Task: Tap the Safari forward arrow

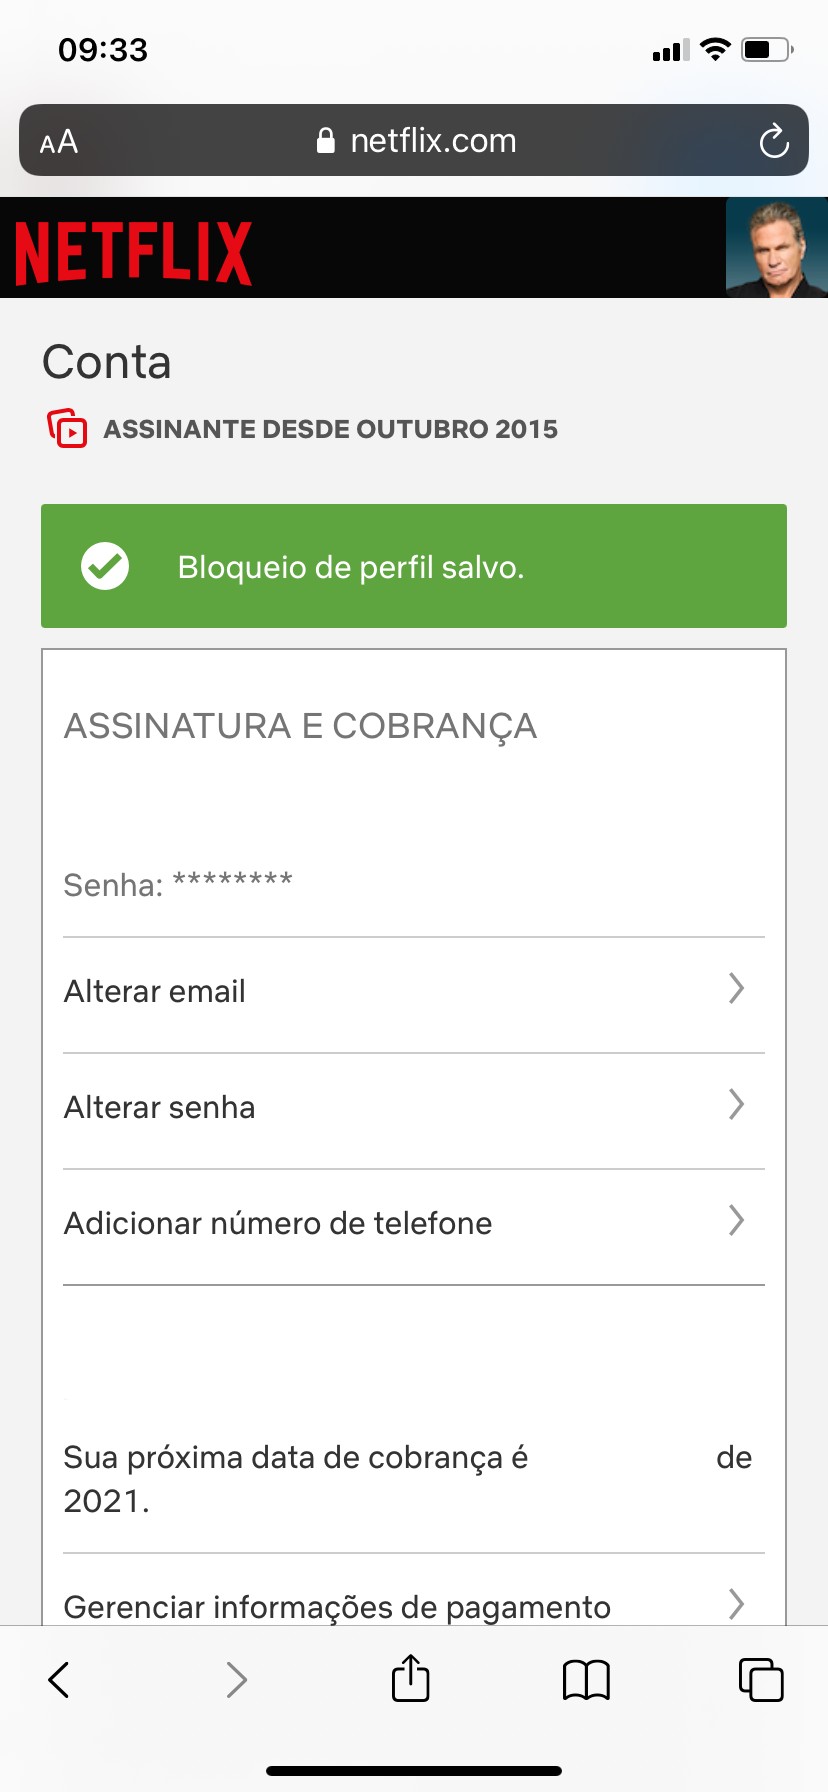Action: tap(236, 1680)
